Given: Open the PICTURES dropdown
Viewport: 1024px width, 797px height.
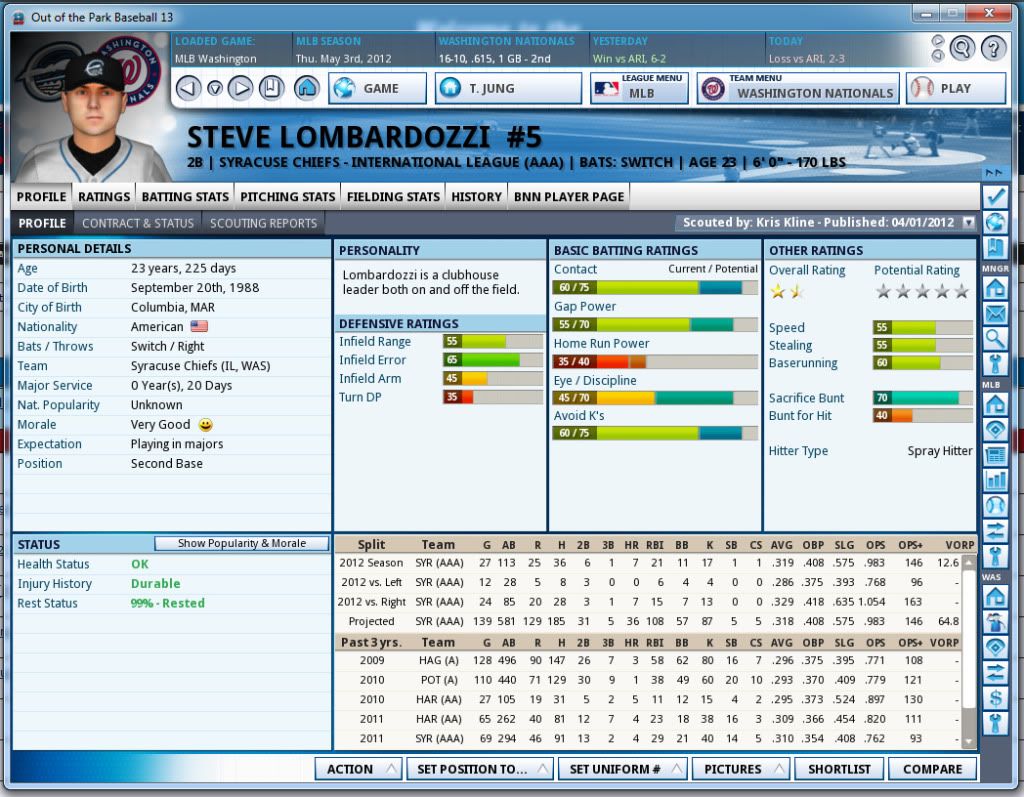Looking at the screenshot, I should click(x=741, y=769).
